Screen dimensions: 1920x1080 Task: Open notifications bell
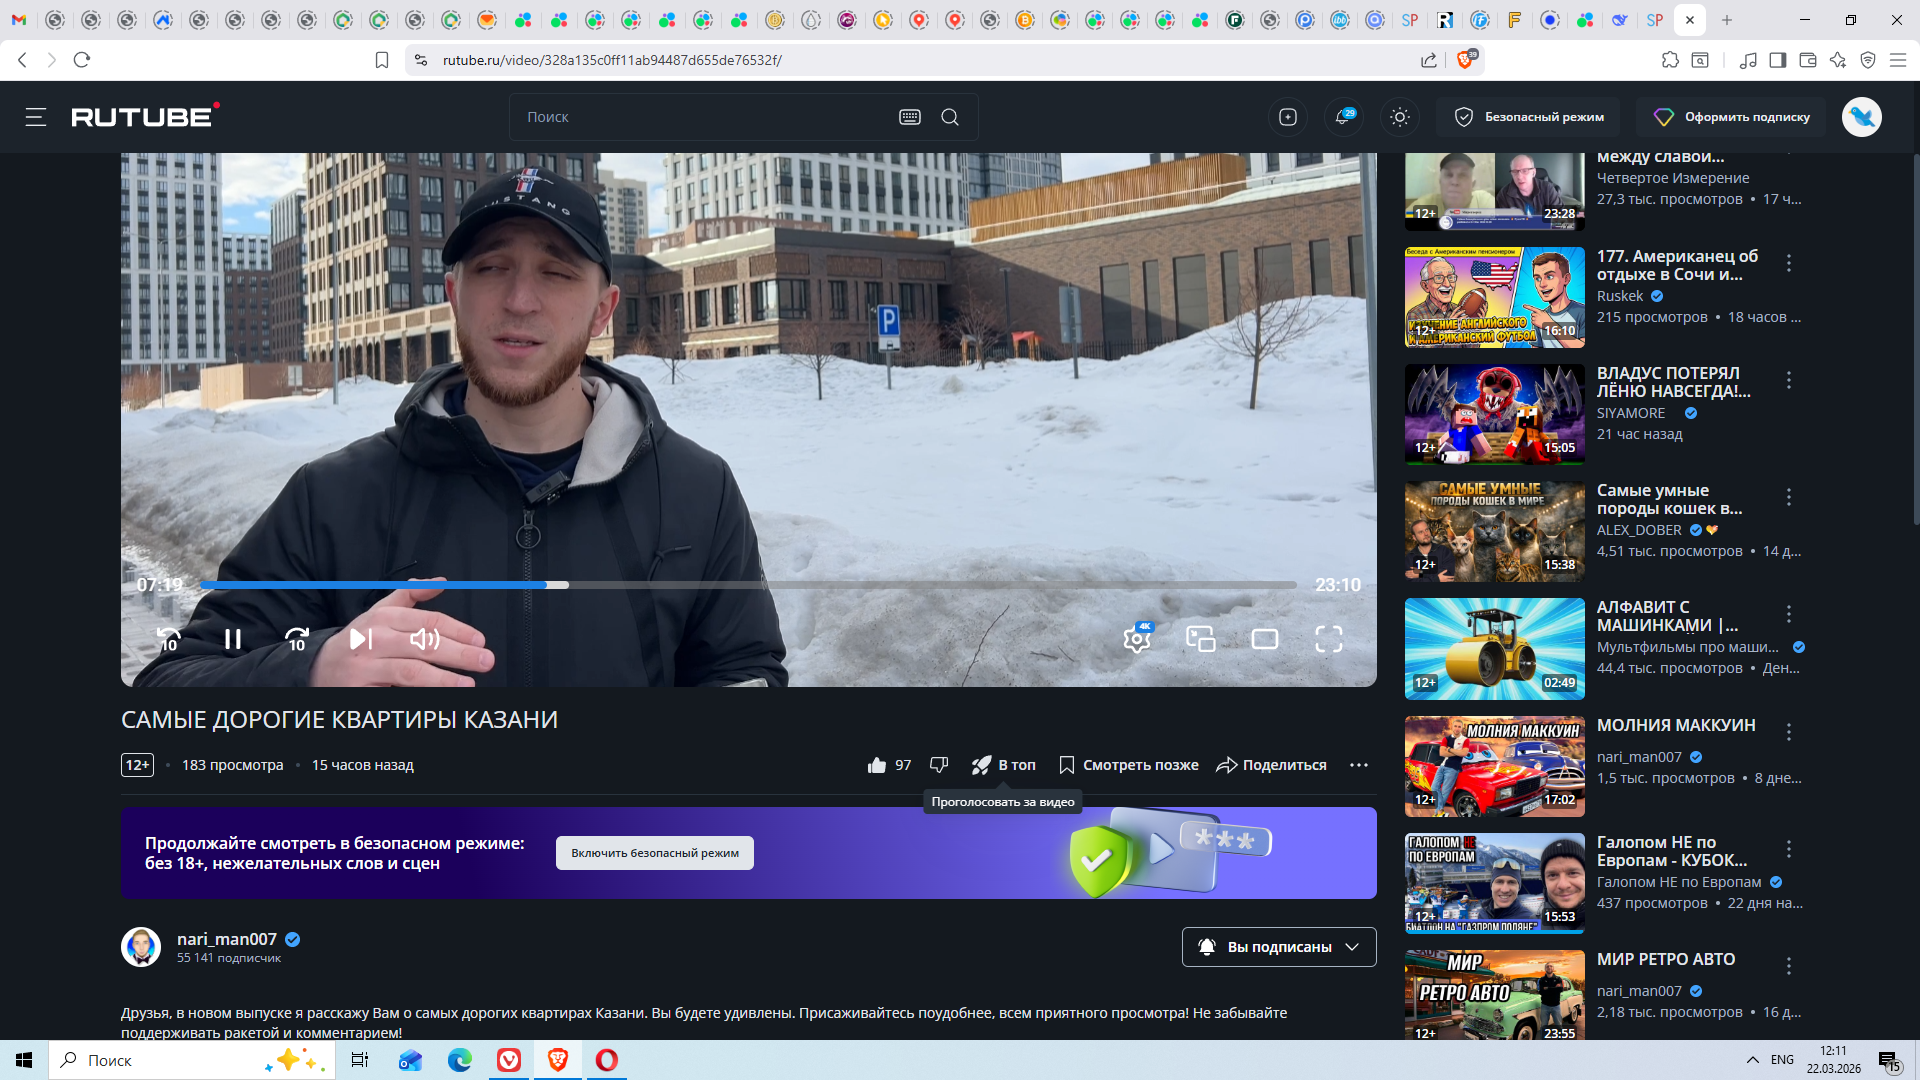(1343, 117)
